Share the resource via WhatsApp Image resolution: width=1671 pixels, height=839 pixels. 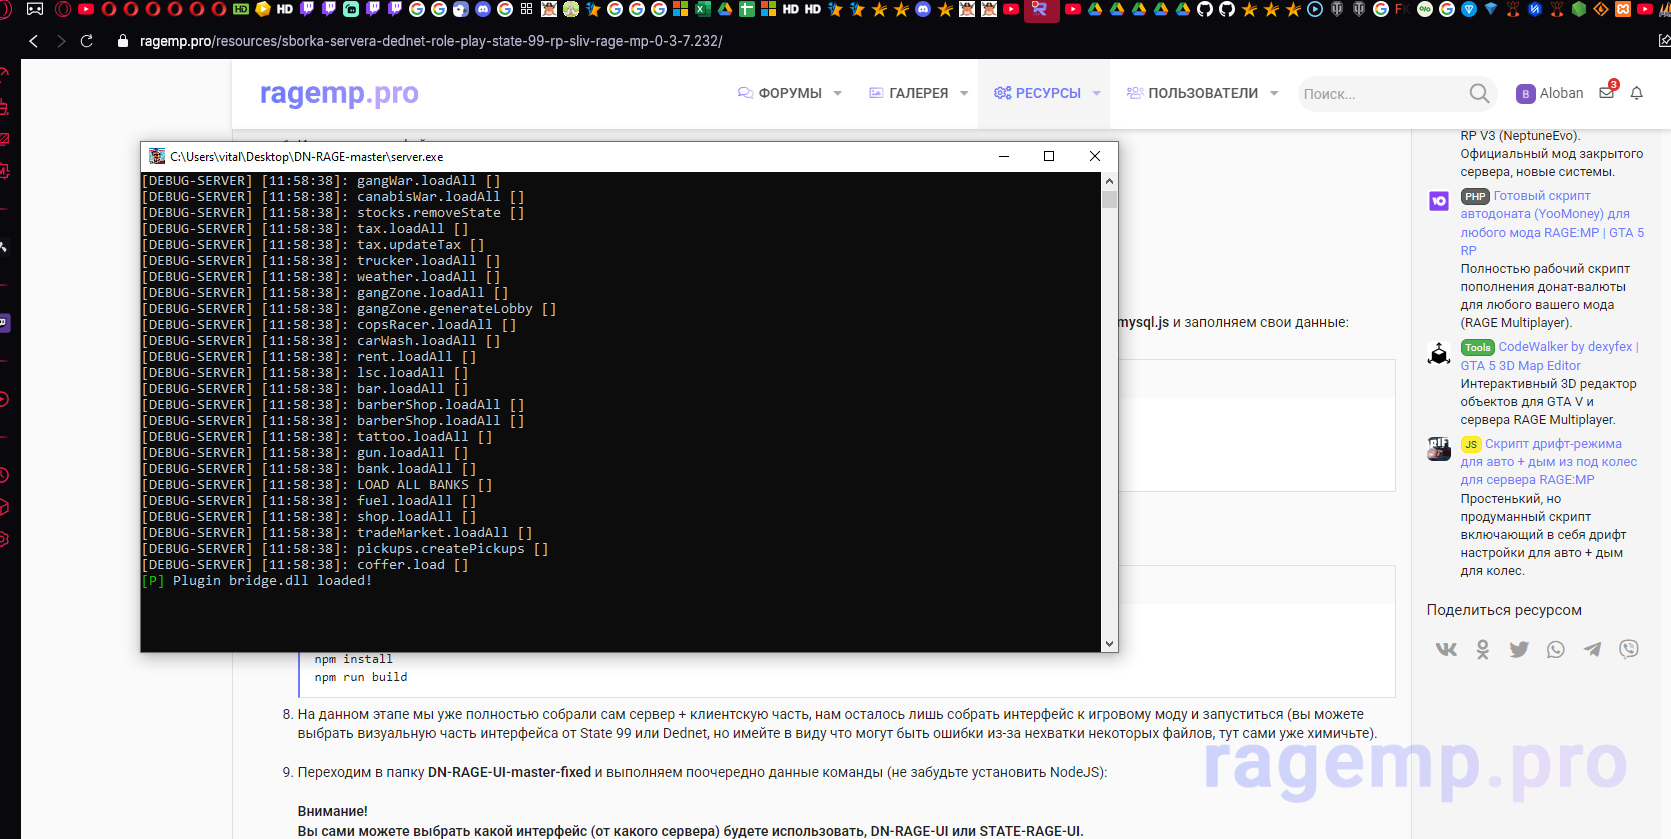pyautogui.click(x=1556, y=649)
